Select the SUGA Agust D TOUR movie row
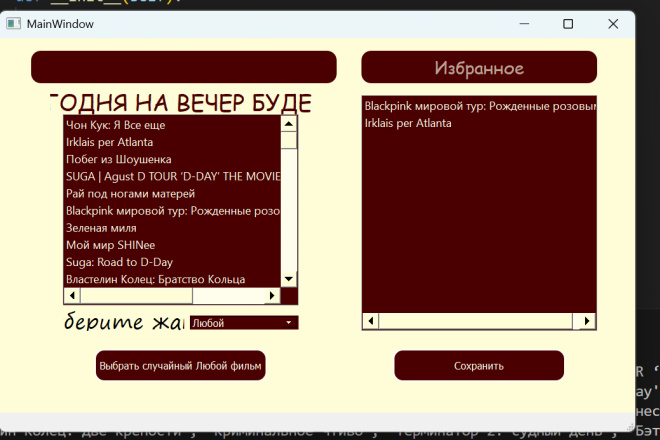Screen dimensions: 660x440 click(x=172, y=176)
